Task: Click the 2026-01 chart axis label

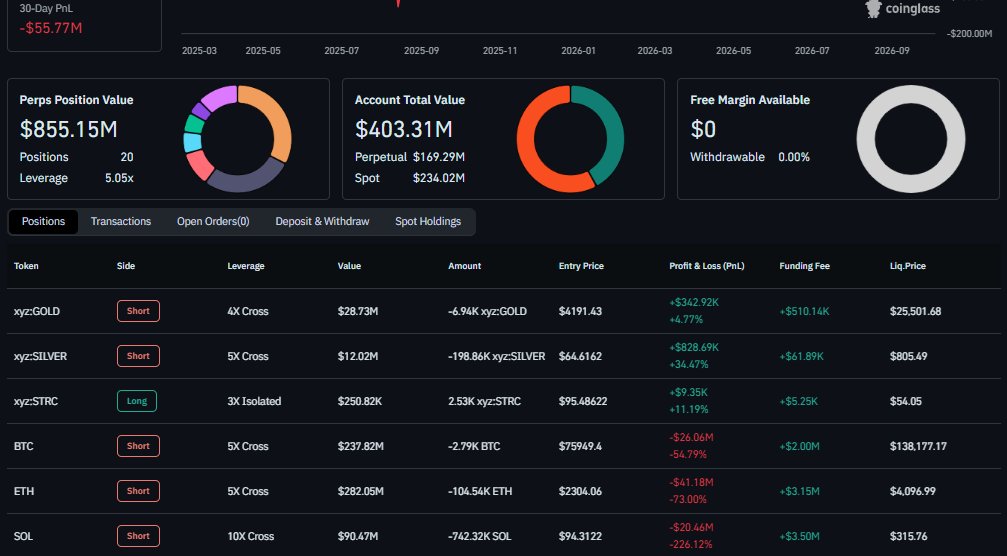Action: (x=578, y=51)
